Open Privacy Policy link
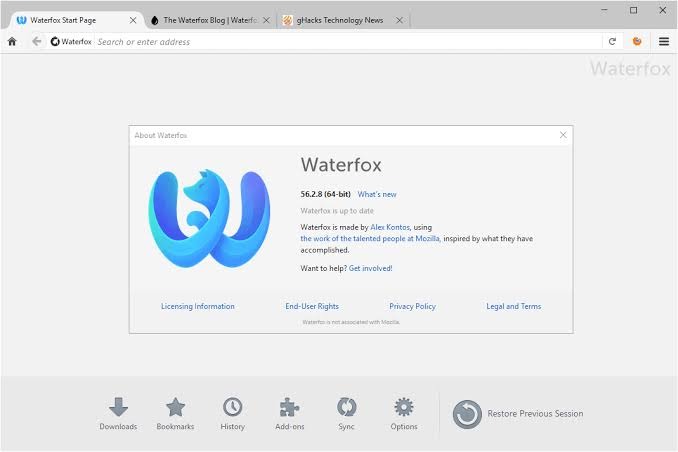The image size is (678, 452). point(413,306)
